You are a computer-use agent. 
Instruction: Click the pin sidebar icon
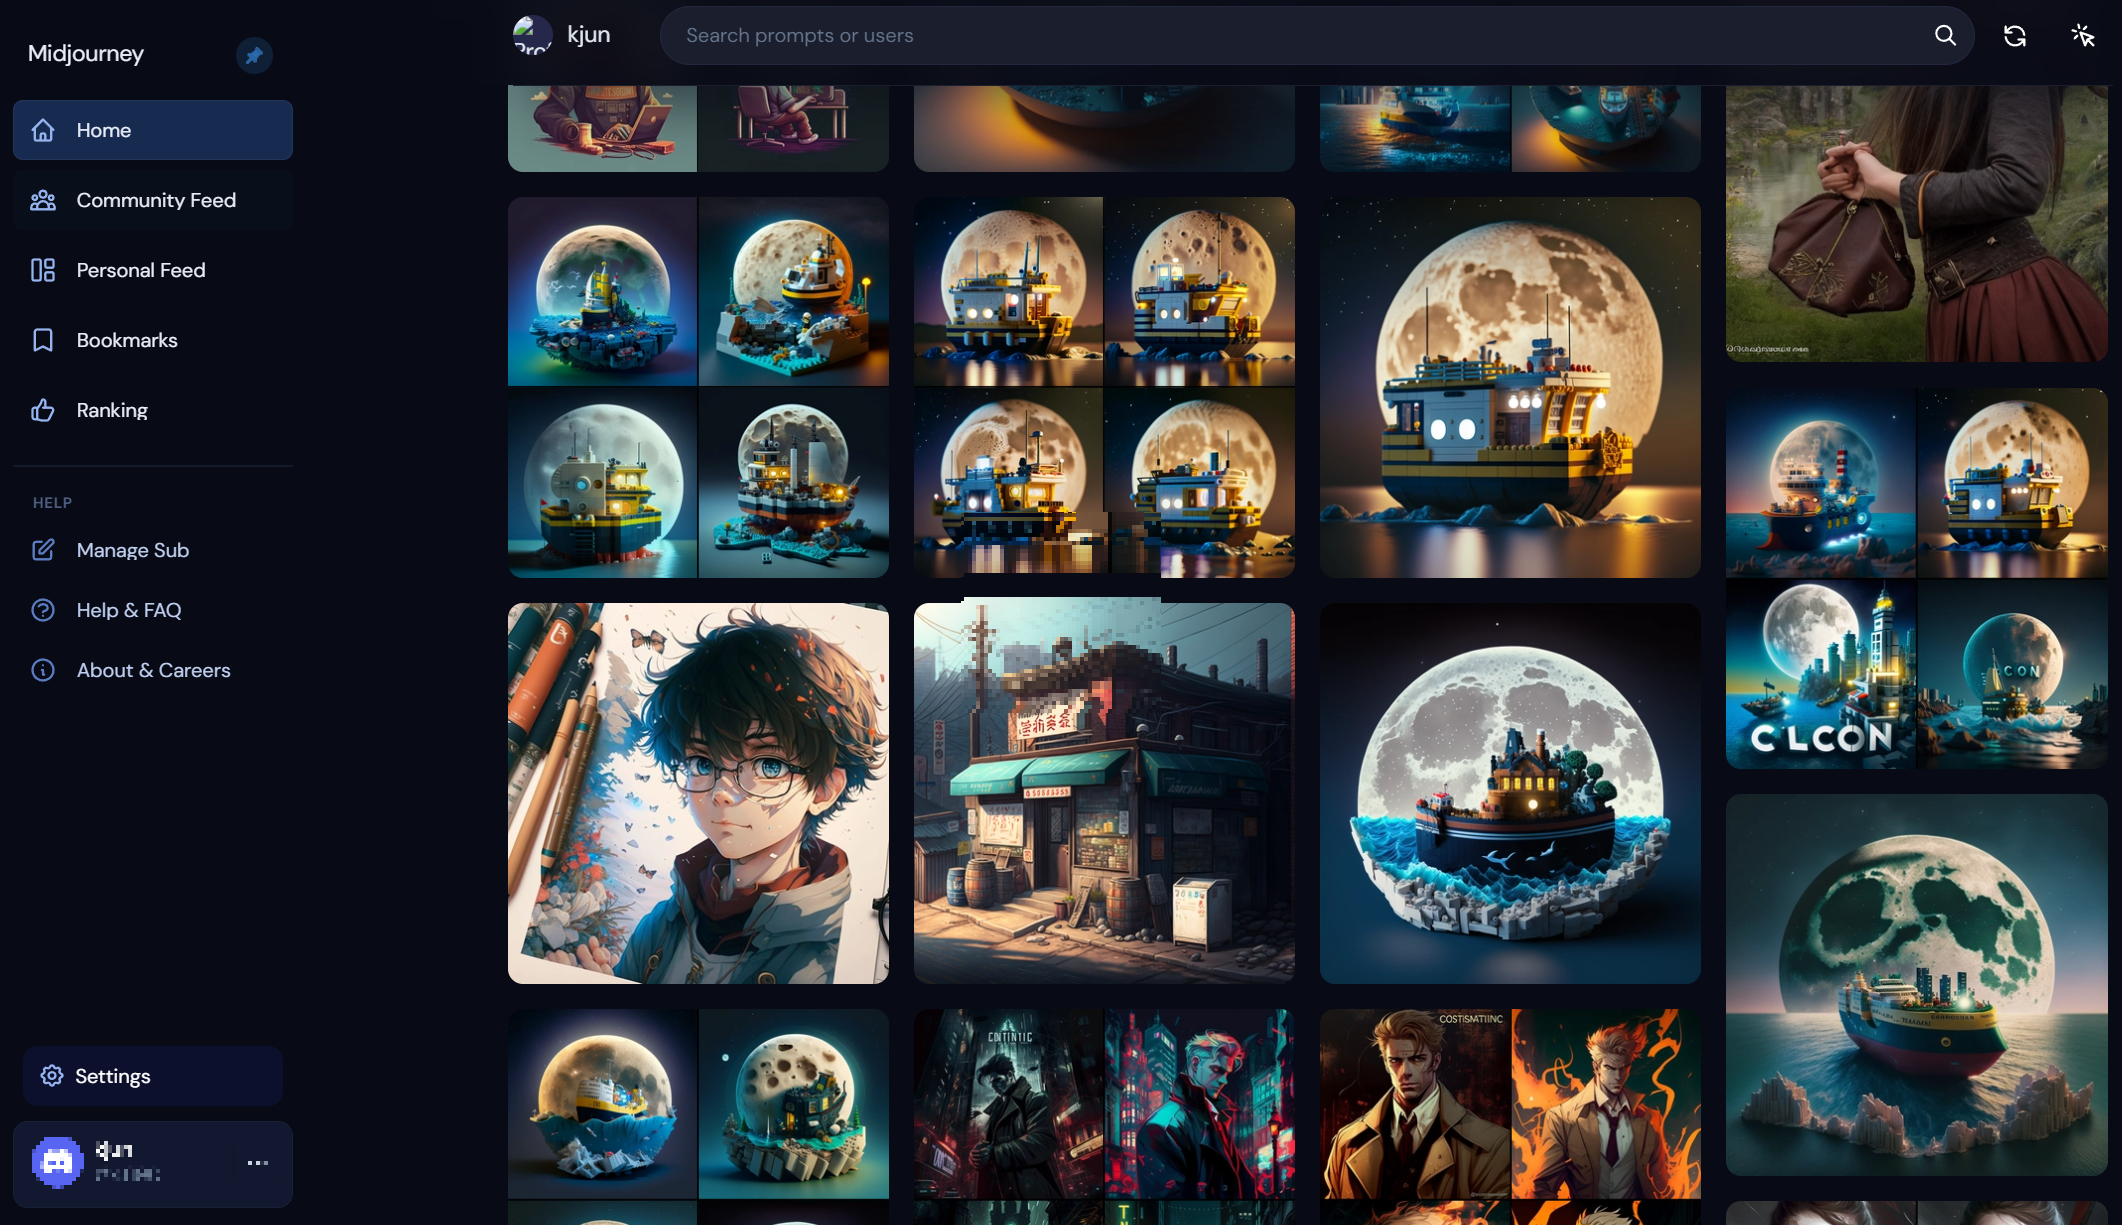(254, 55)
